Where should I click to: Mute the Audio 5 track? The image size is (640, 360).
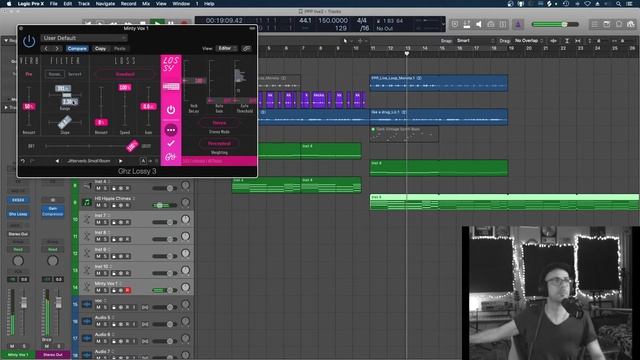point(98,324)
